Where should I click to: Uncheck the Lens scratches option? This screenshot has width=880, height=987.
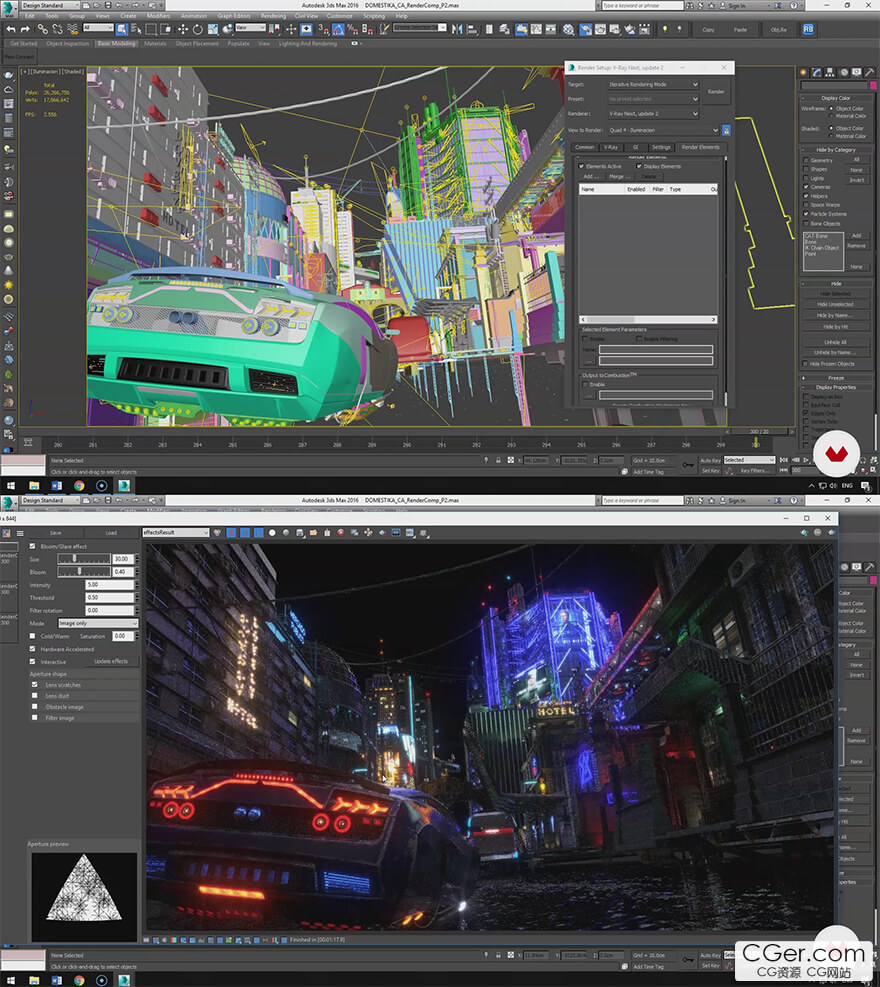tap(35, 685)
